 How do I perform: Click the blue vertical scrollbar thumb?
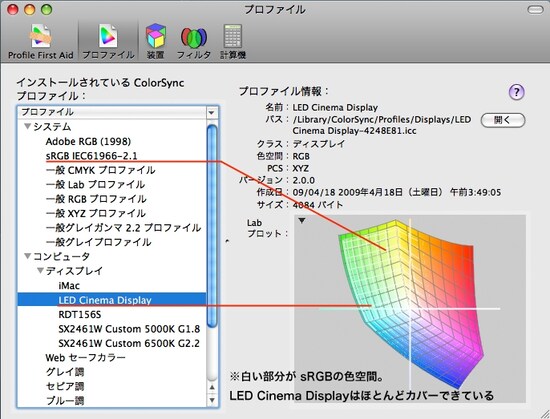(212, 227)
